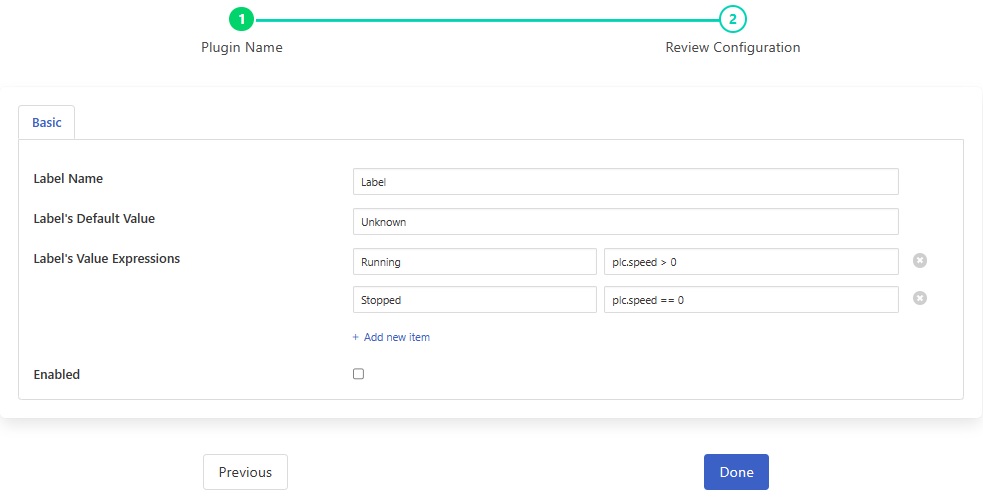Delete the Stopped expression row
The image size is (983, 498).
click(920, 298)
